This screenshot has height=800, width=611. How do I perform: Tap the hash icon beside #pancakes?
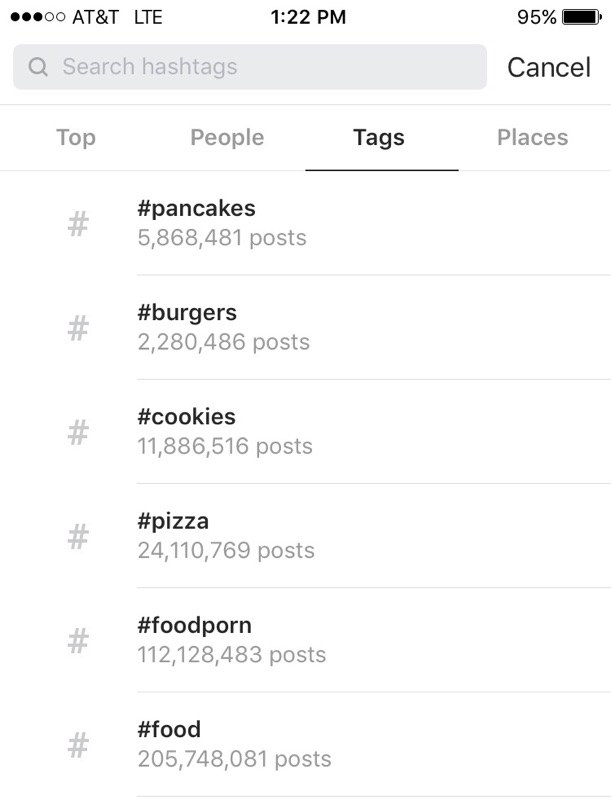[78, 224]
